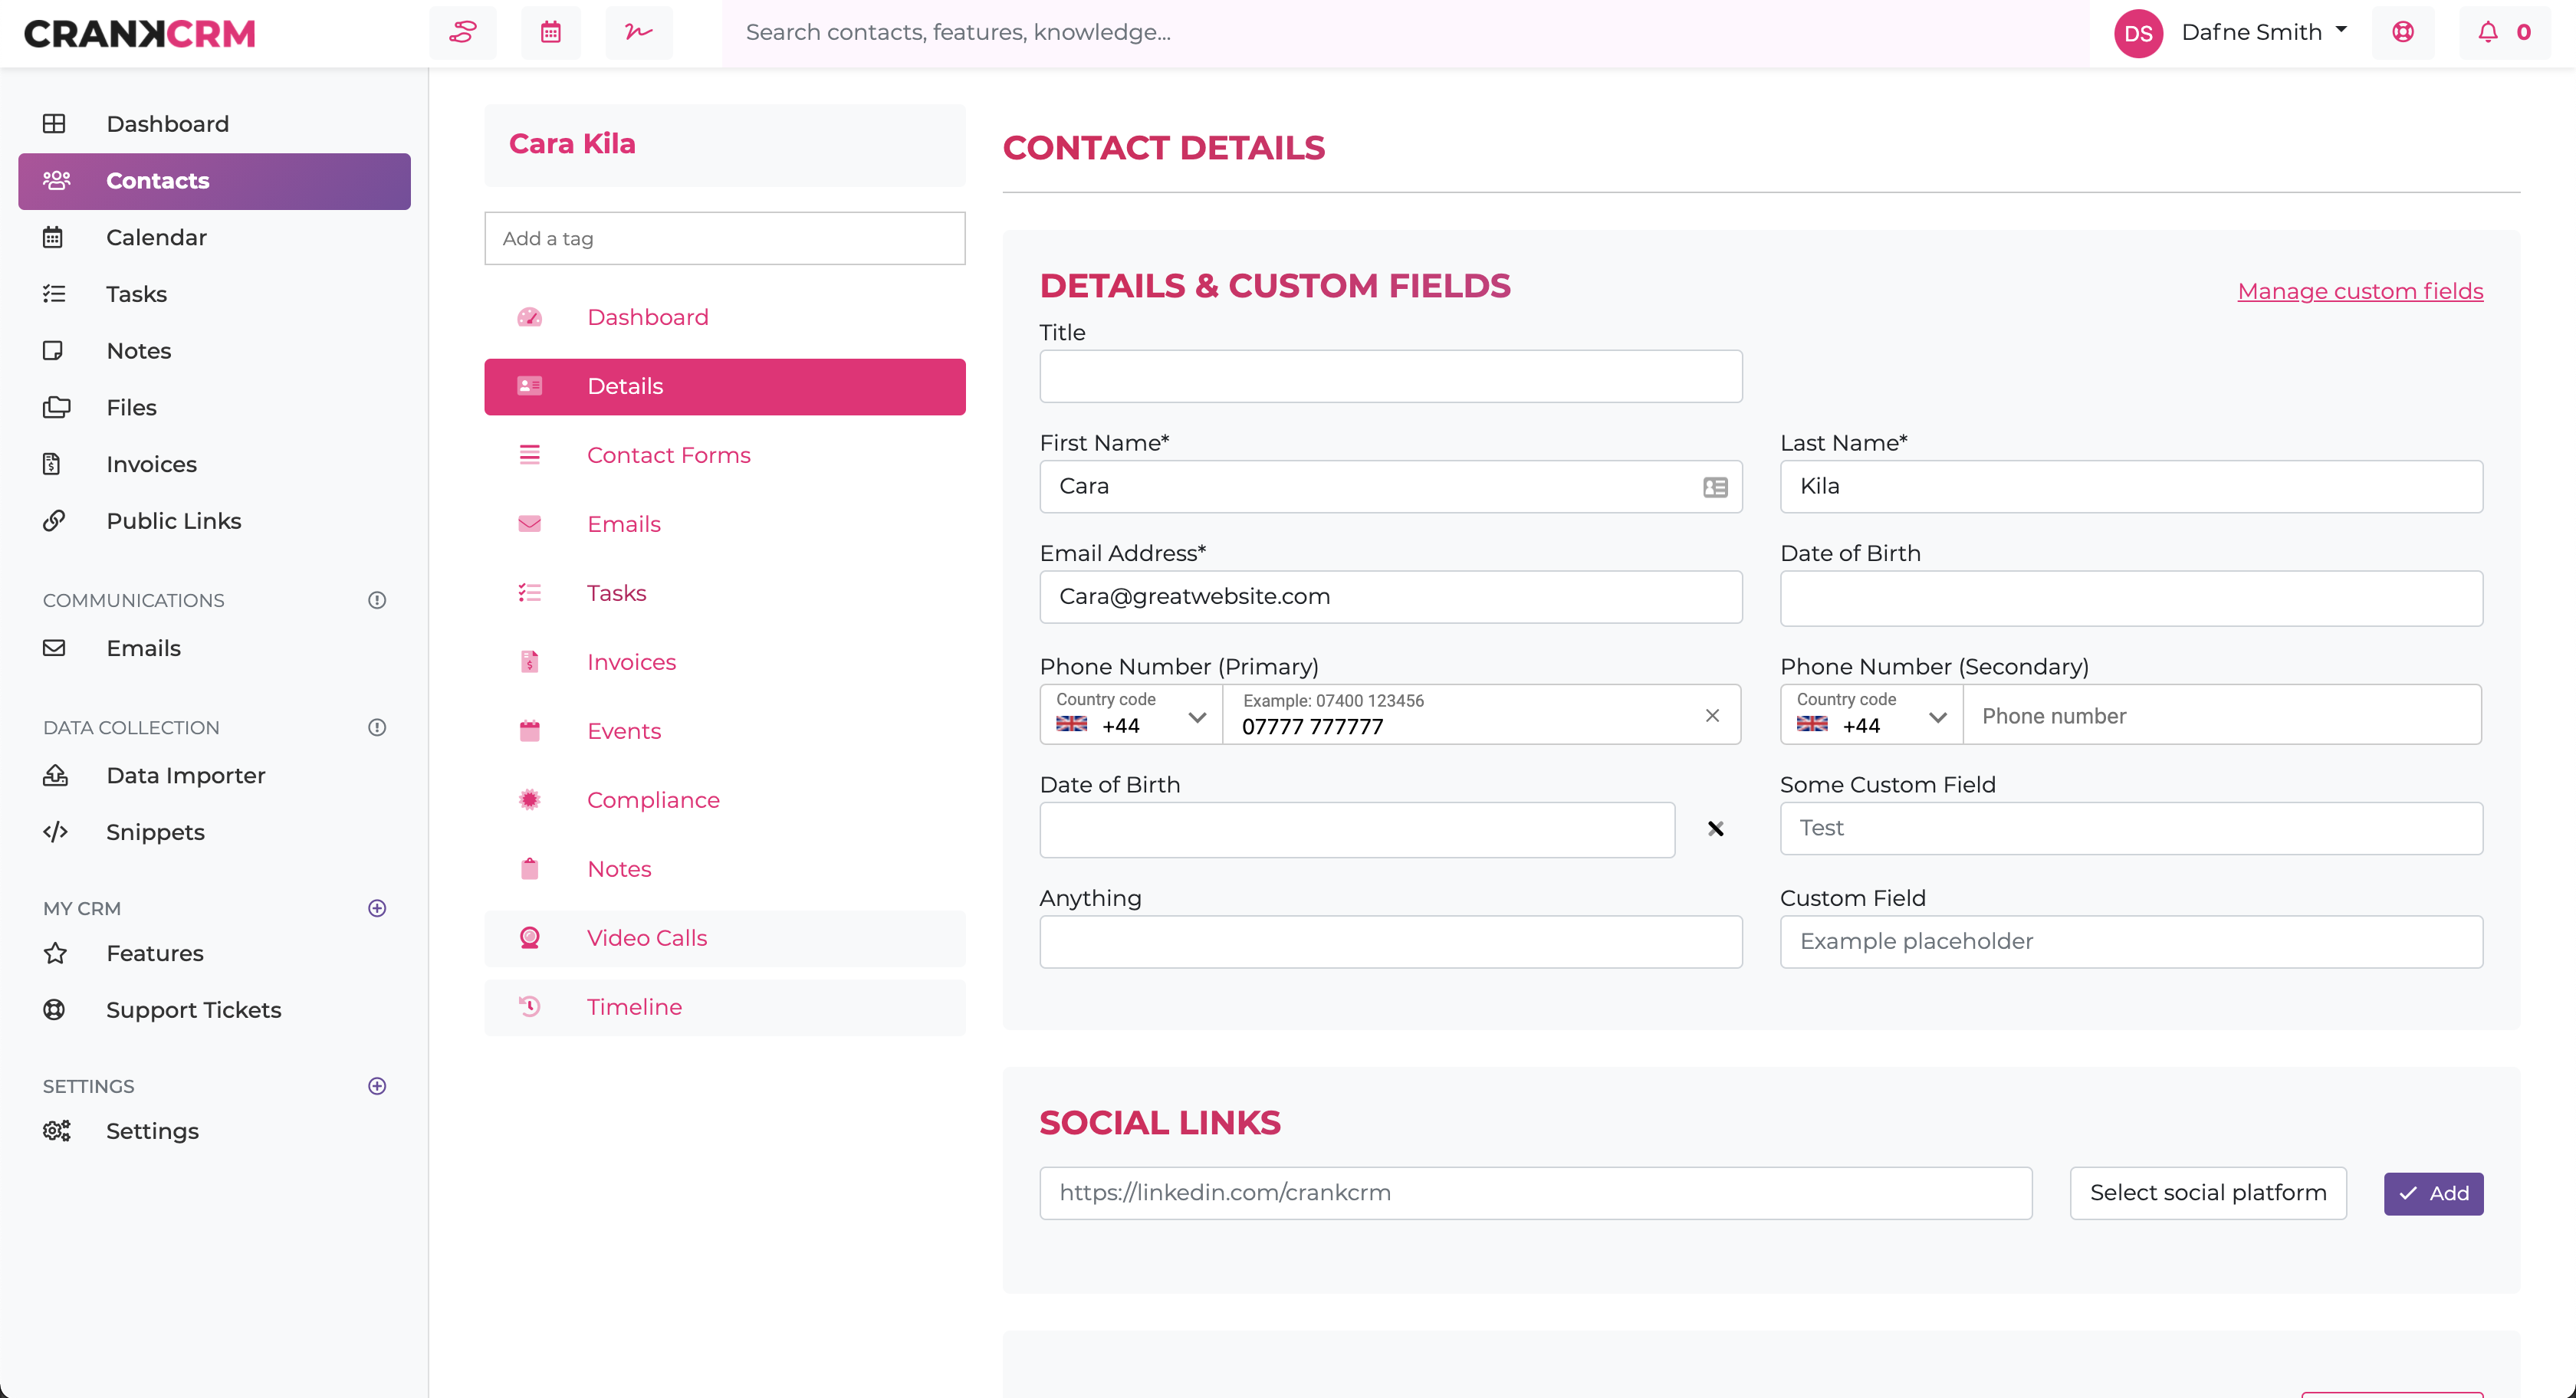This screenshot has height=1398, width=2576.
Task: Click the Communications info toggle icon
Action: point(376,600)
